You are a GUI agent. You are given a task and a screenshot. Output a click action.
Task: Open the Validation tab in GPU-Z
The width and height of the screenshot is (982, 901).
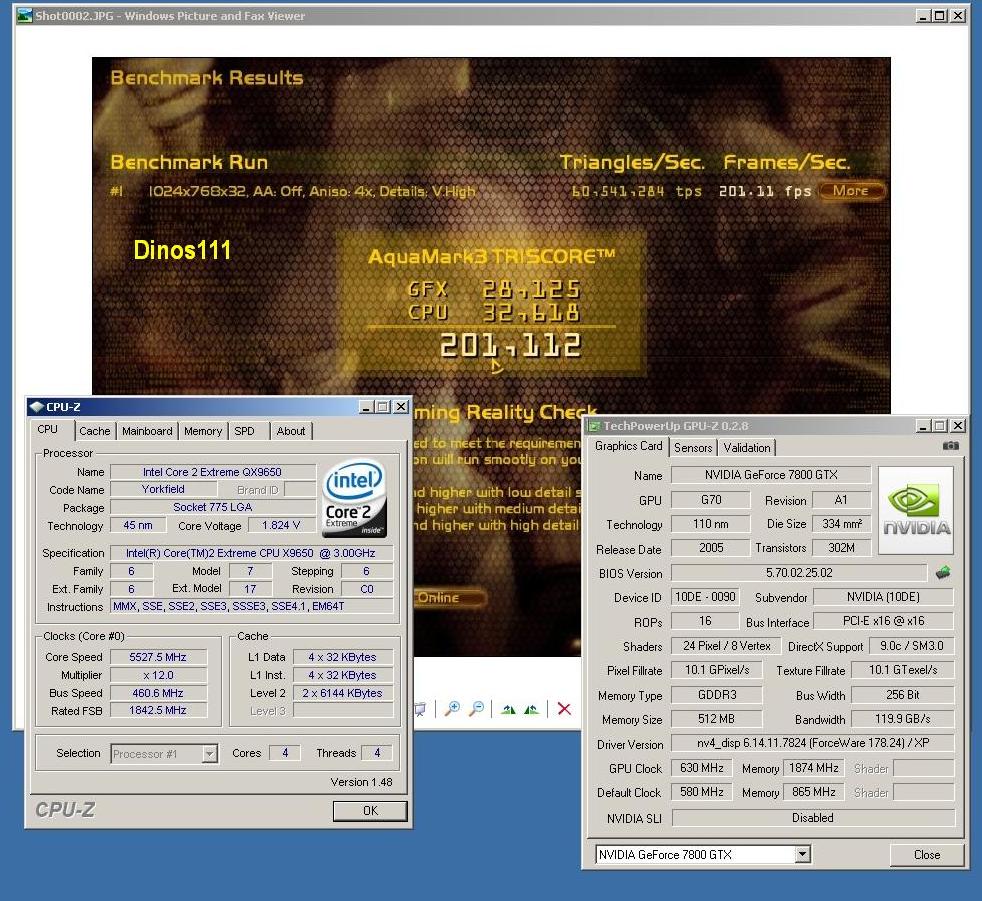pos(747,448)
